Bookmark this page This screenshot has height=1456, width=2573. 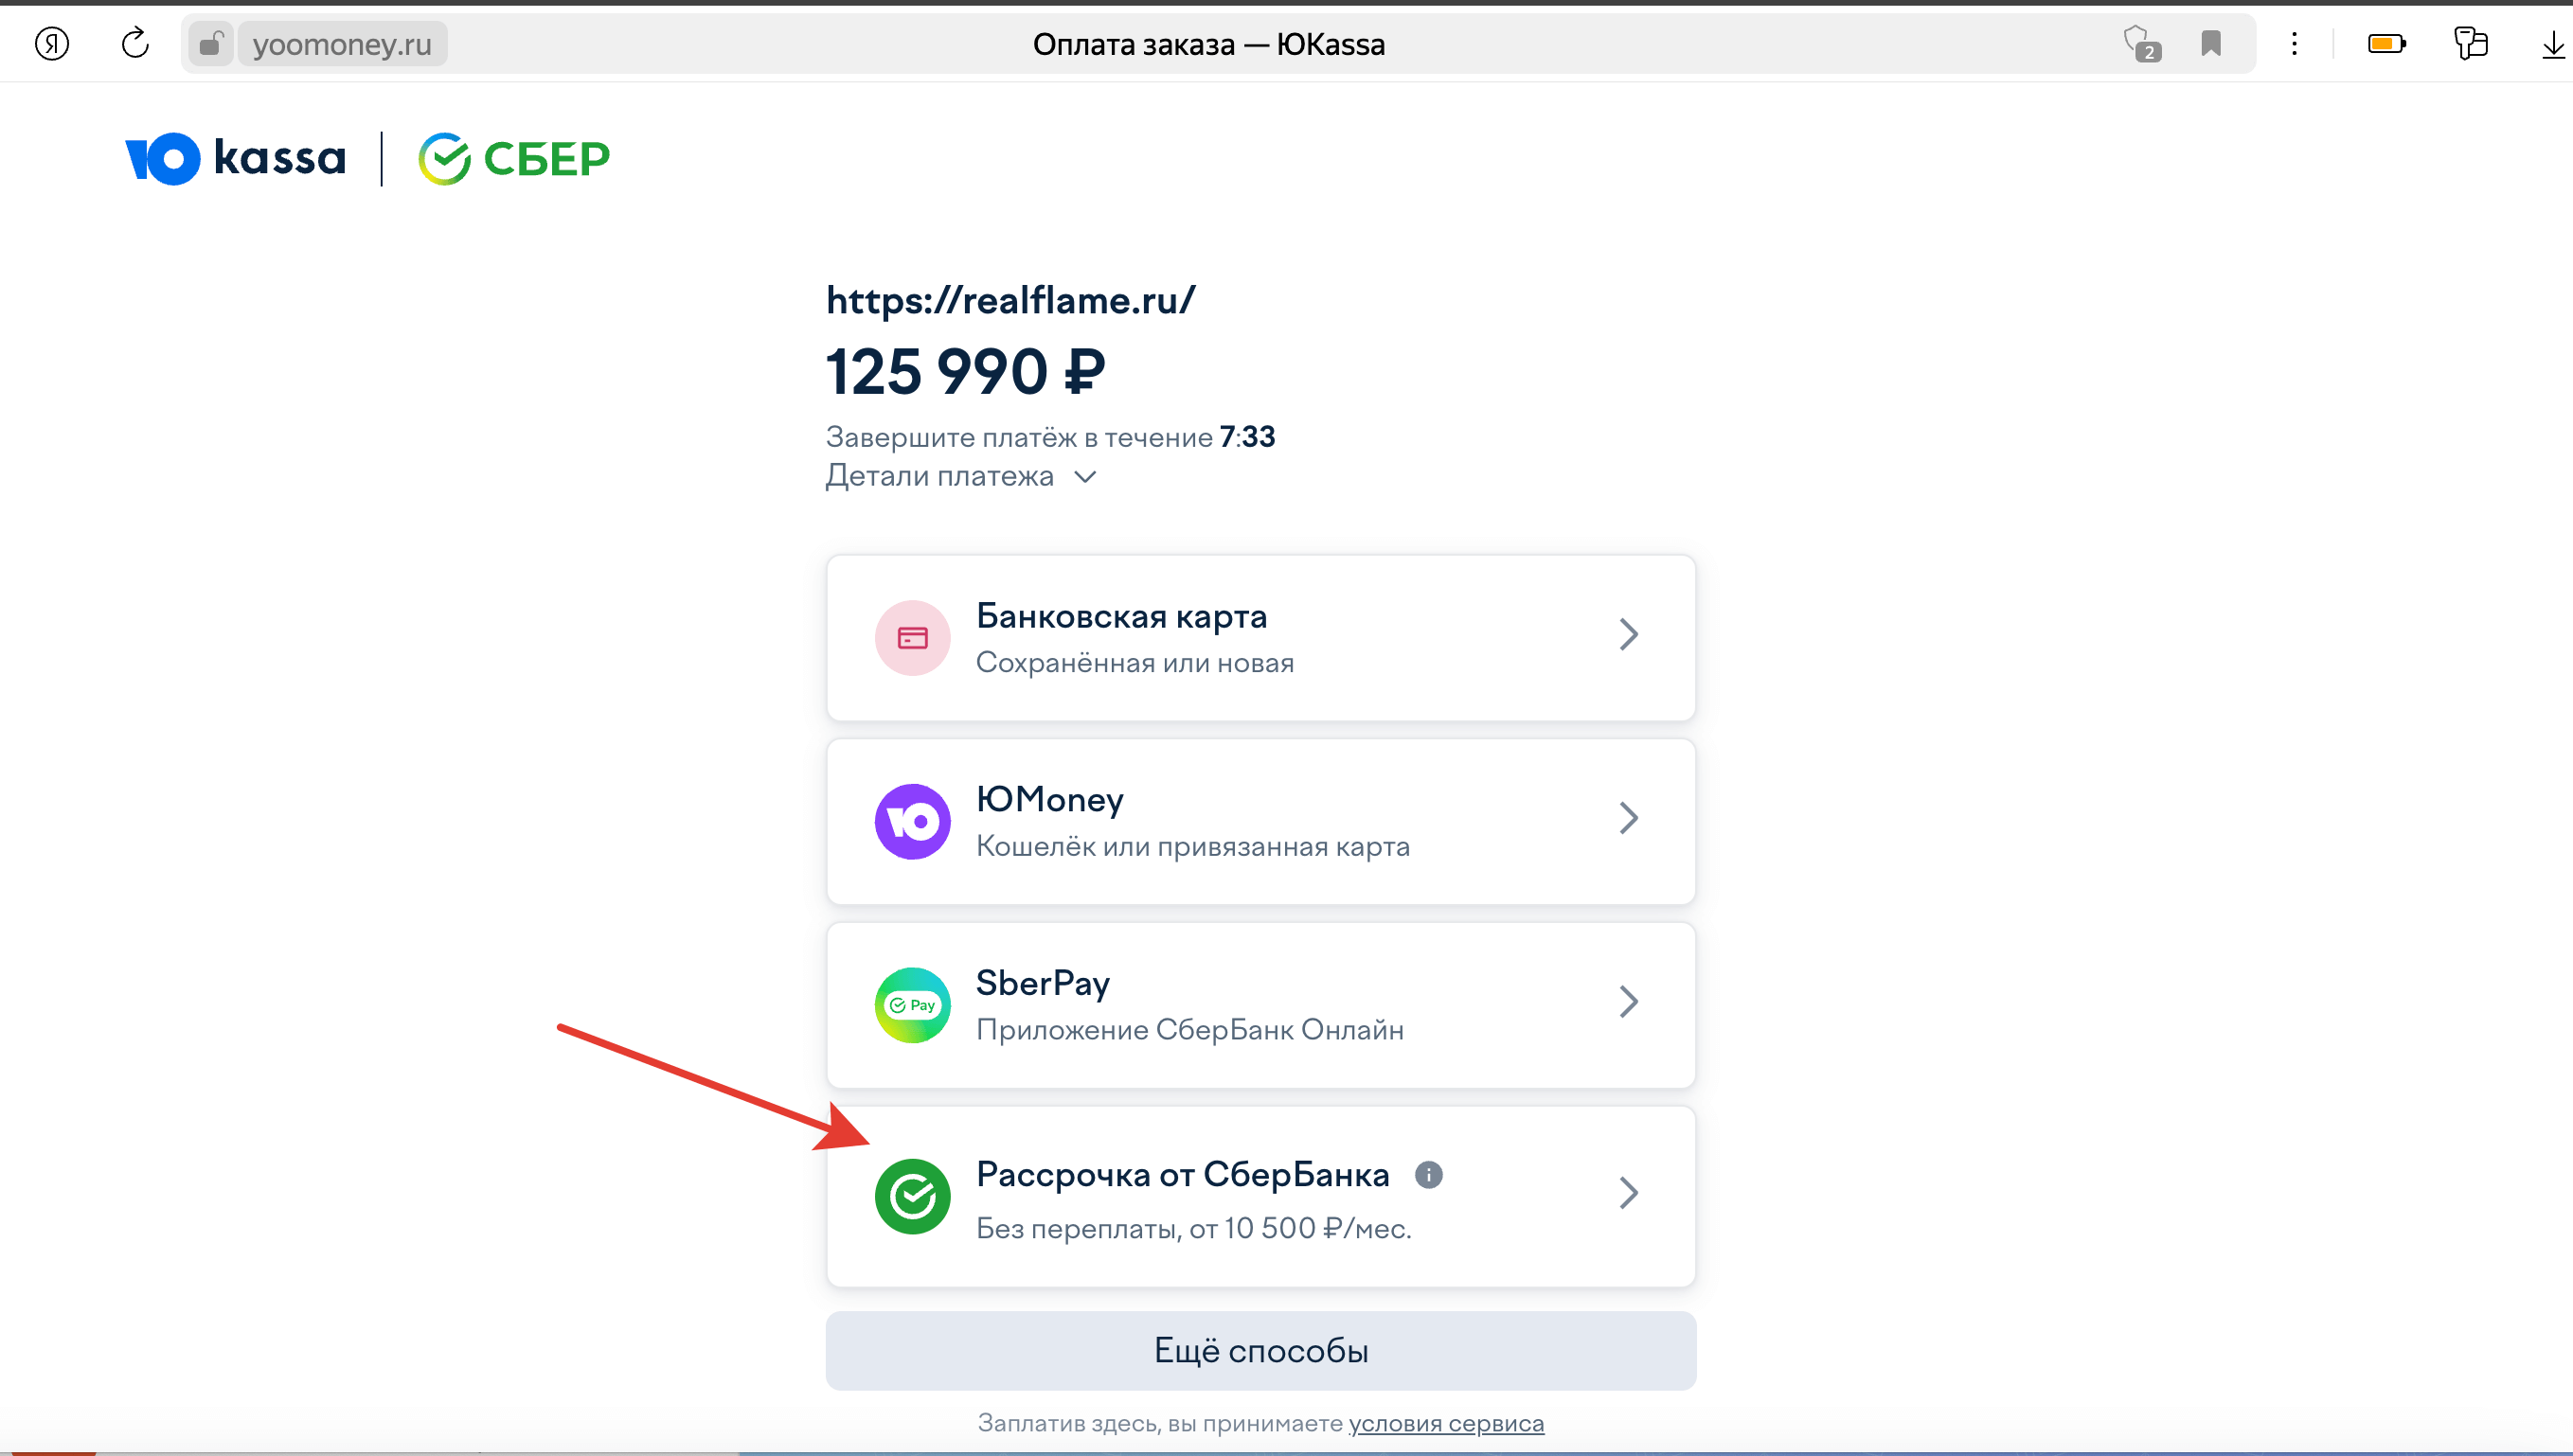pyautogui.click(x=2211, y=44)
